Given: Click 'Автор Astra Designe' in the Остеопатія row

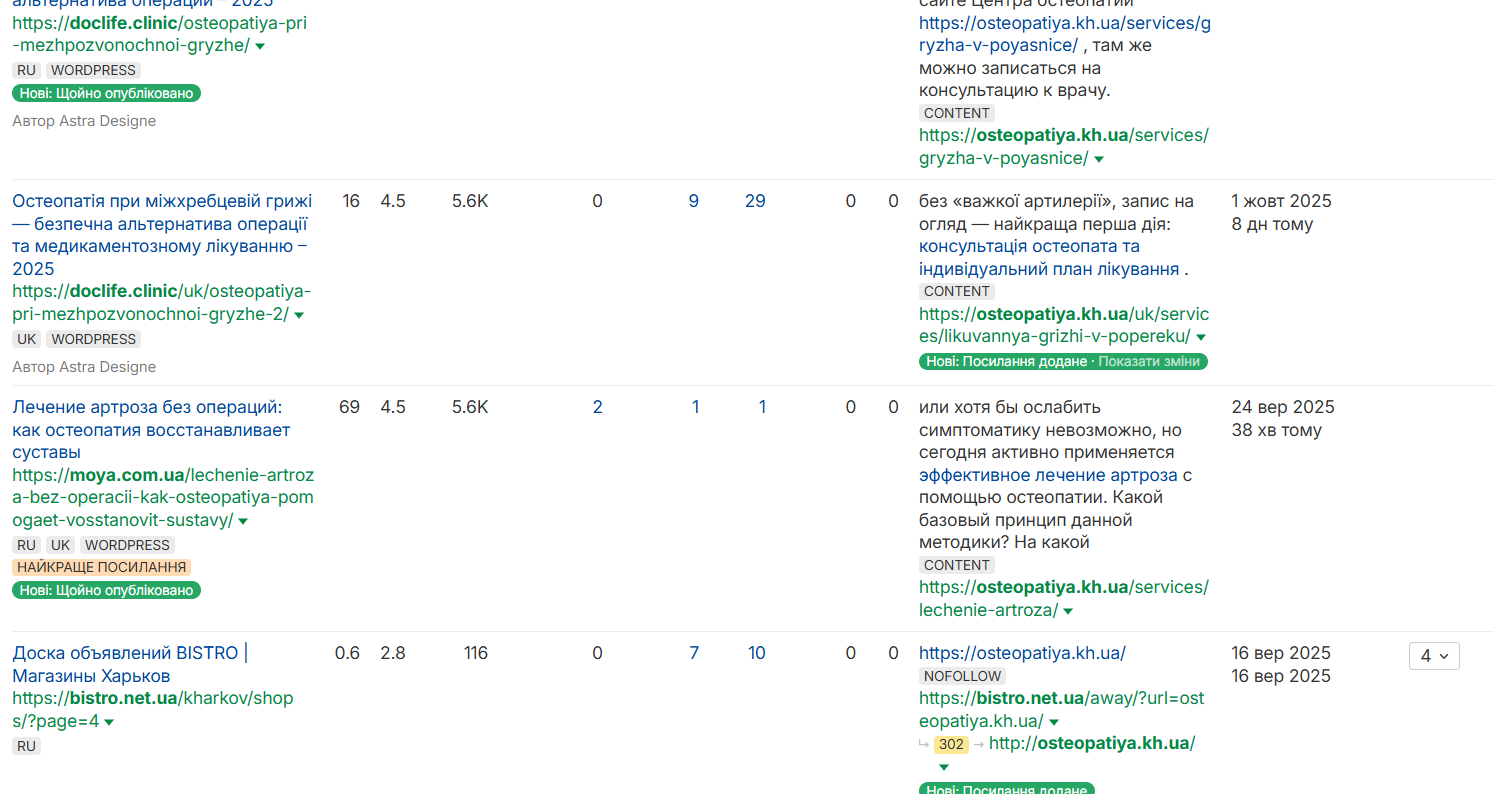Looking at the screenshot, I should pyautogui.click(x=84, y=367).
